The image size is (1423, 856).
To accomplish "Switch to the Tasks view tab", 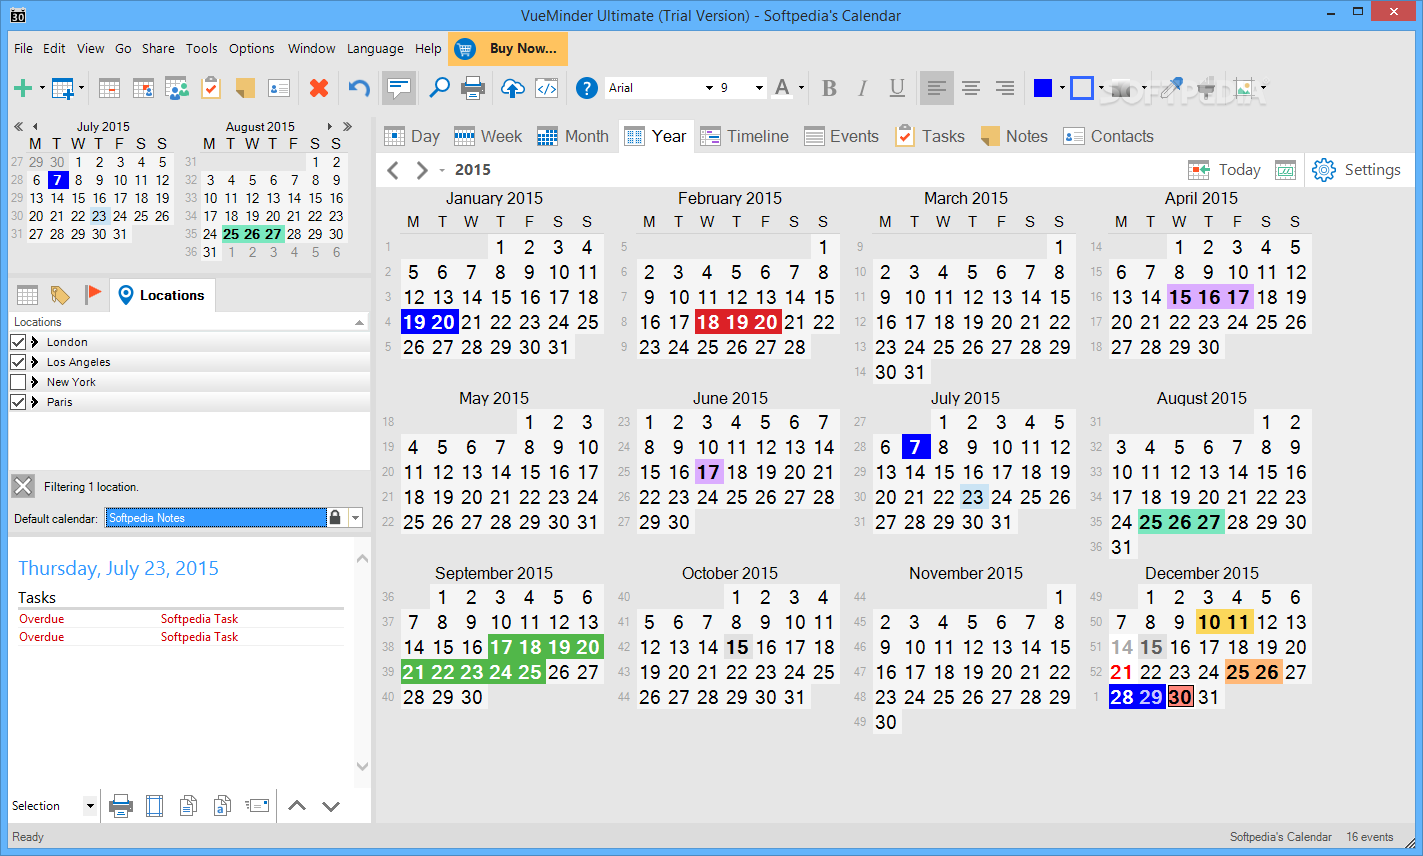I will click(x=930, y=136).
